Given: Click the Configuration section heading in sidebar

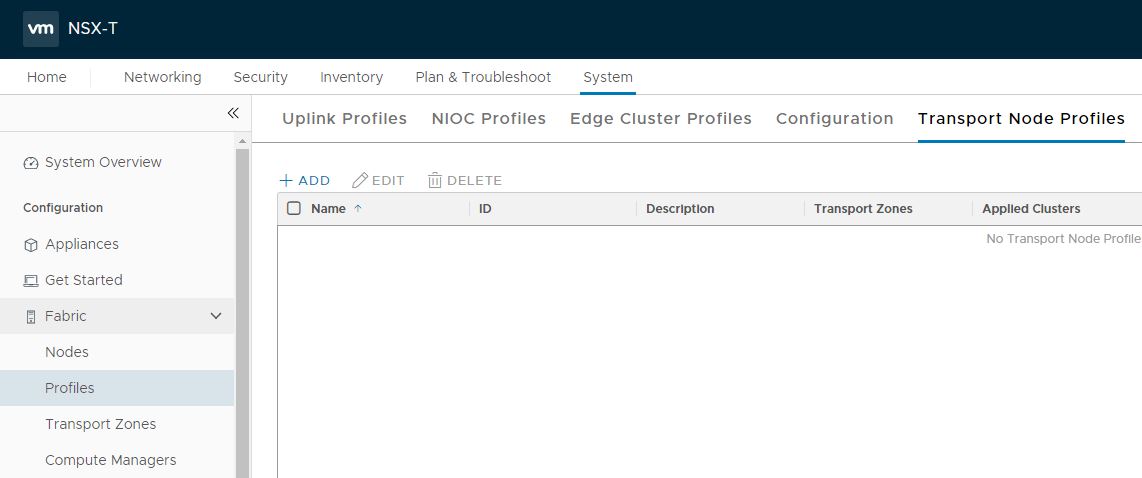Looking at the screenshot, I should point(63,208).
